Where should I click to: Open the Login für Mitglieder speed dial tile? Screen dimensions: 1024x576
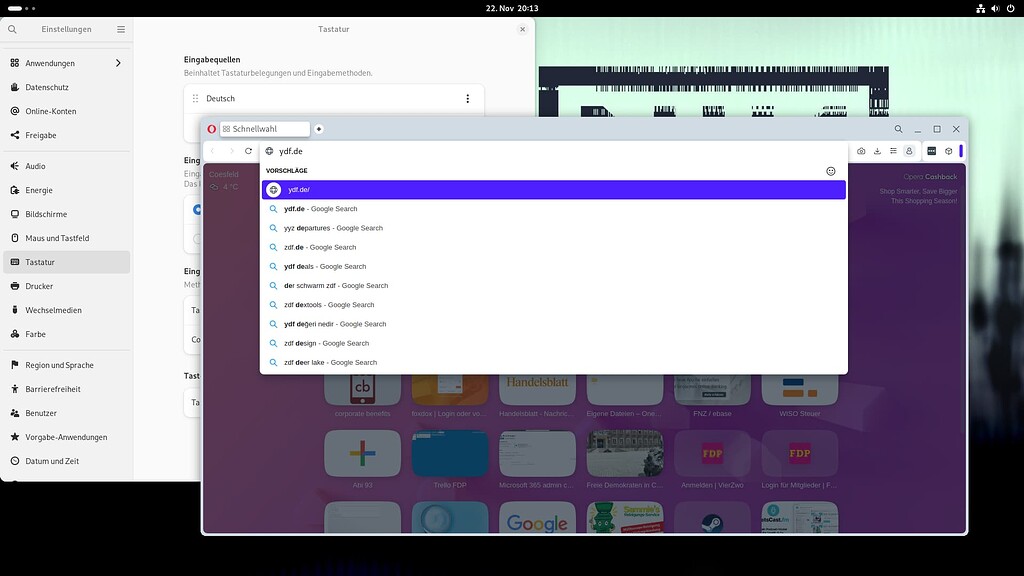(800, 453)
